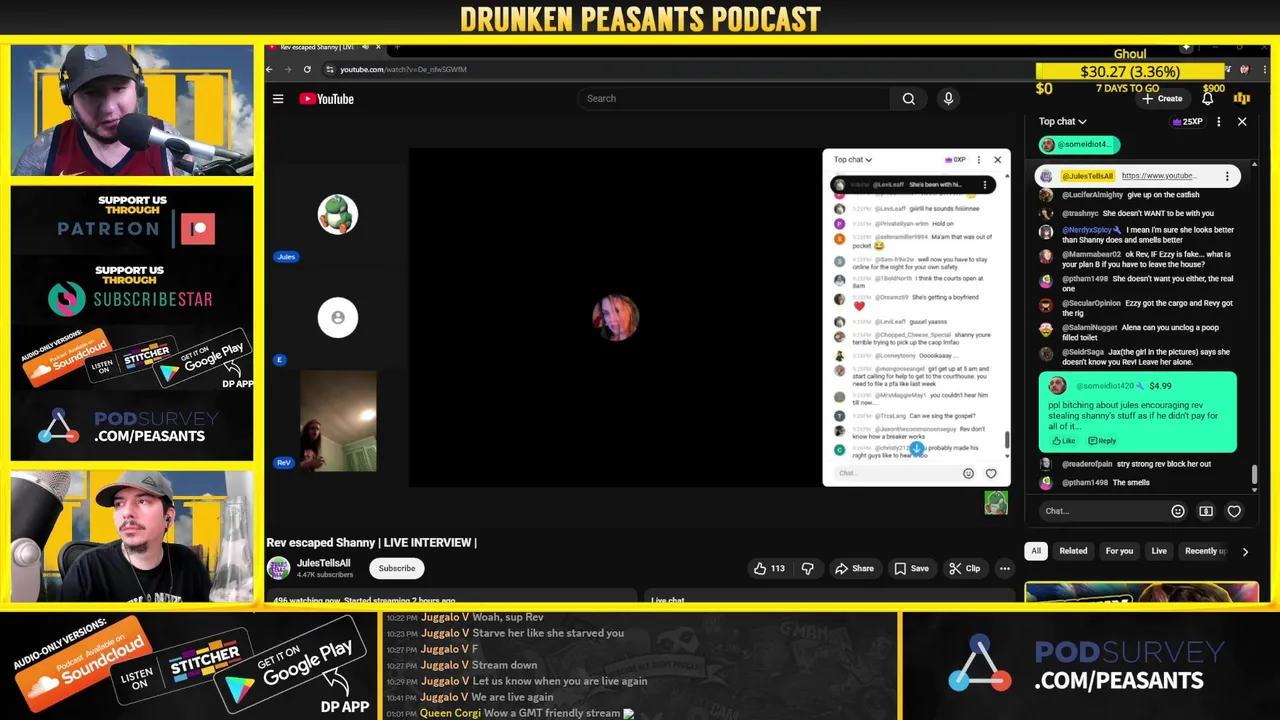1280x720 pixels.
Task: Send a heart reaction in right chat
Action: coord(1234,511)
